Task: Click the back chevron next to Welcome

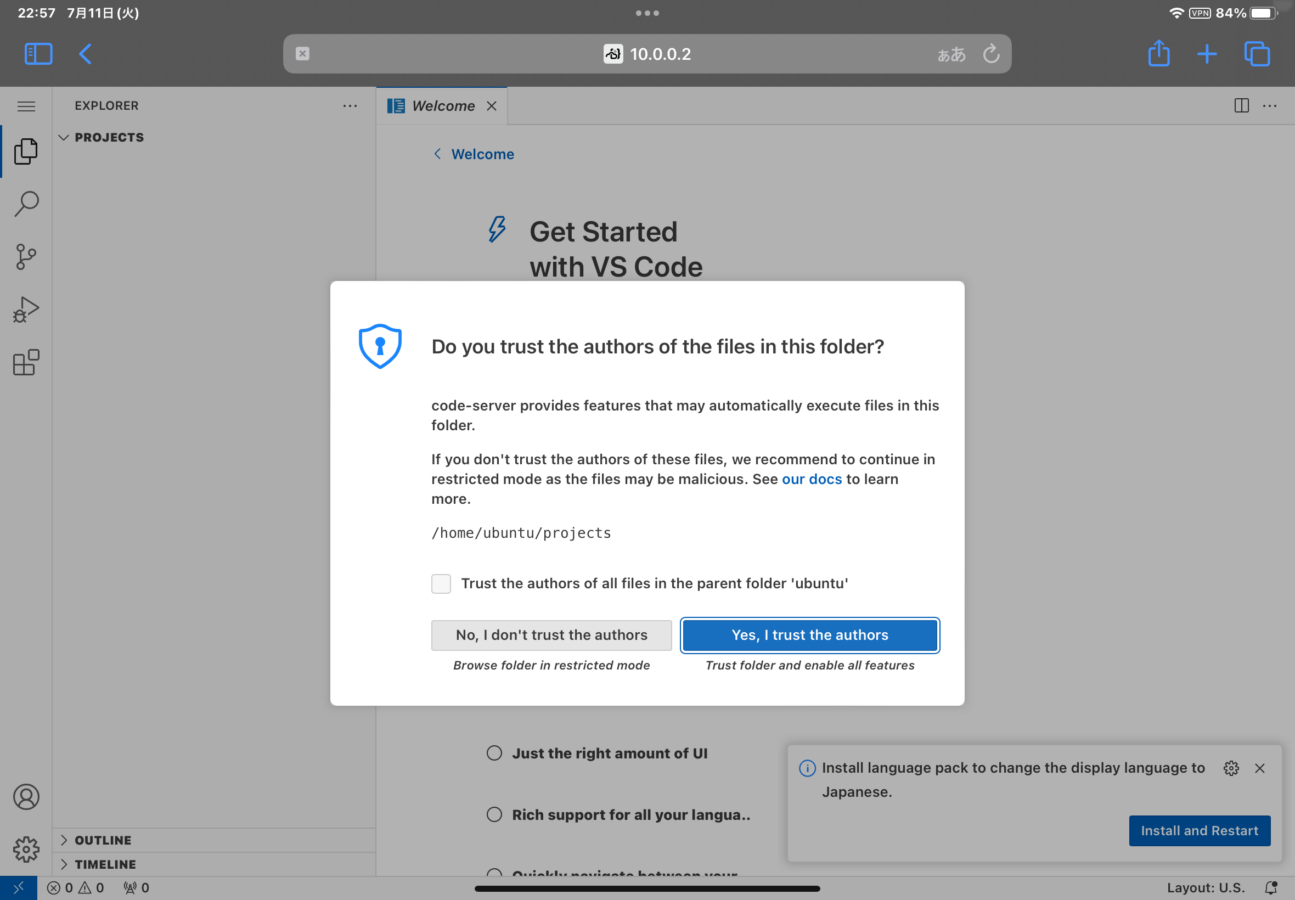Action: click(x=437, y=154)
